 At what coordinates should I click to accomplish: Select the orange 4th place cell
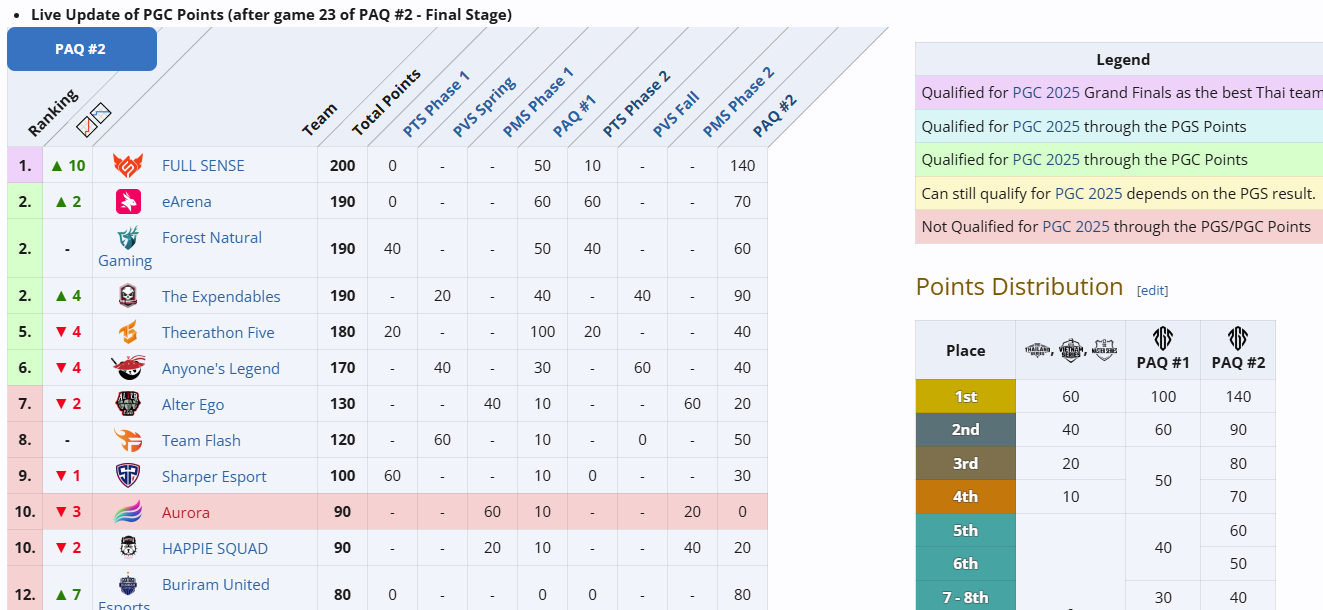965,497
